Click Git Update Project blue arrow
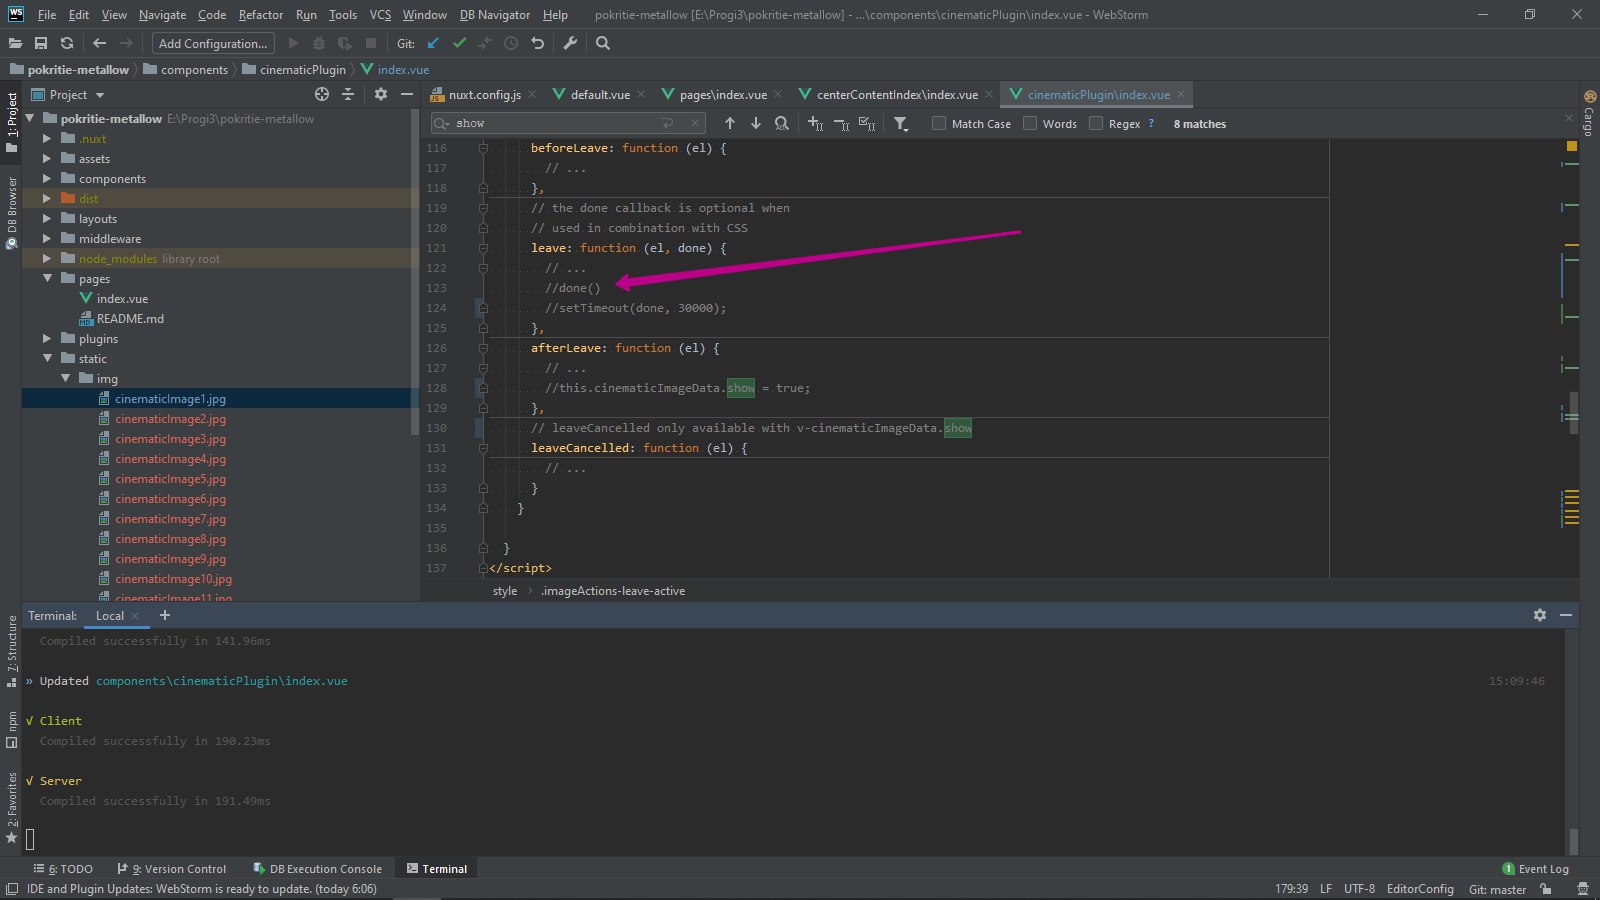The height and width of the screenshot is (900, 1600). (x=433, y=43)
